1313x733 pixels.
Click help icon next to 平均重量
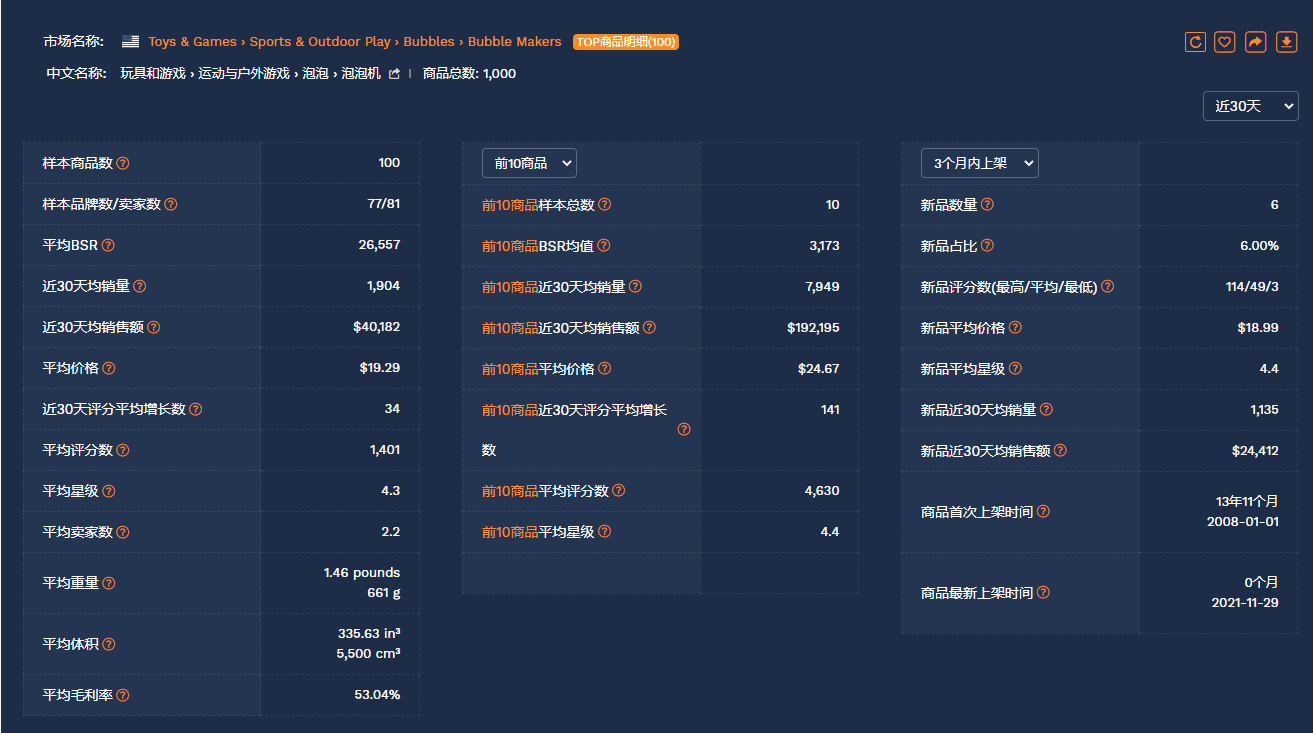point(109,583)
